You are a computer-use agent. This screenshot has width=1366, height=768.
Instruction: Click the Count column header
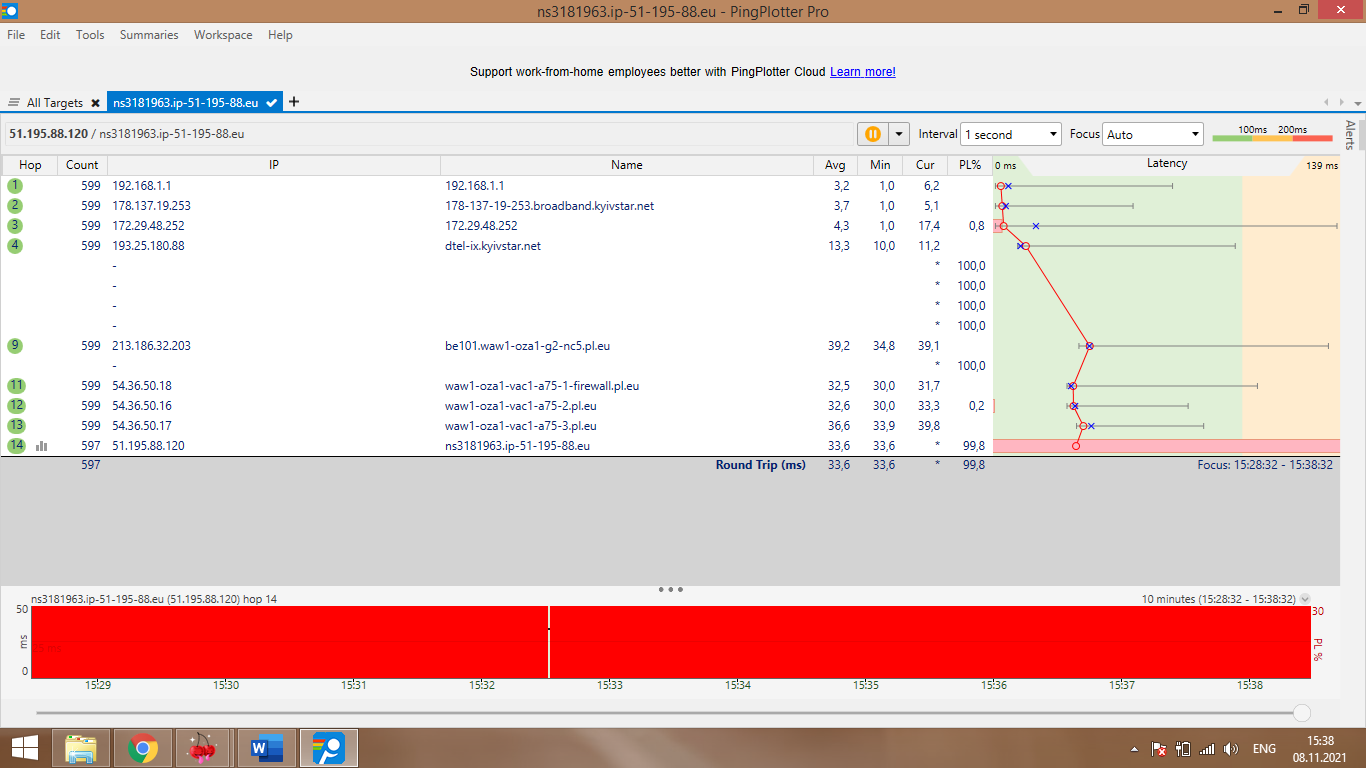82,165
